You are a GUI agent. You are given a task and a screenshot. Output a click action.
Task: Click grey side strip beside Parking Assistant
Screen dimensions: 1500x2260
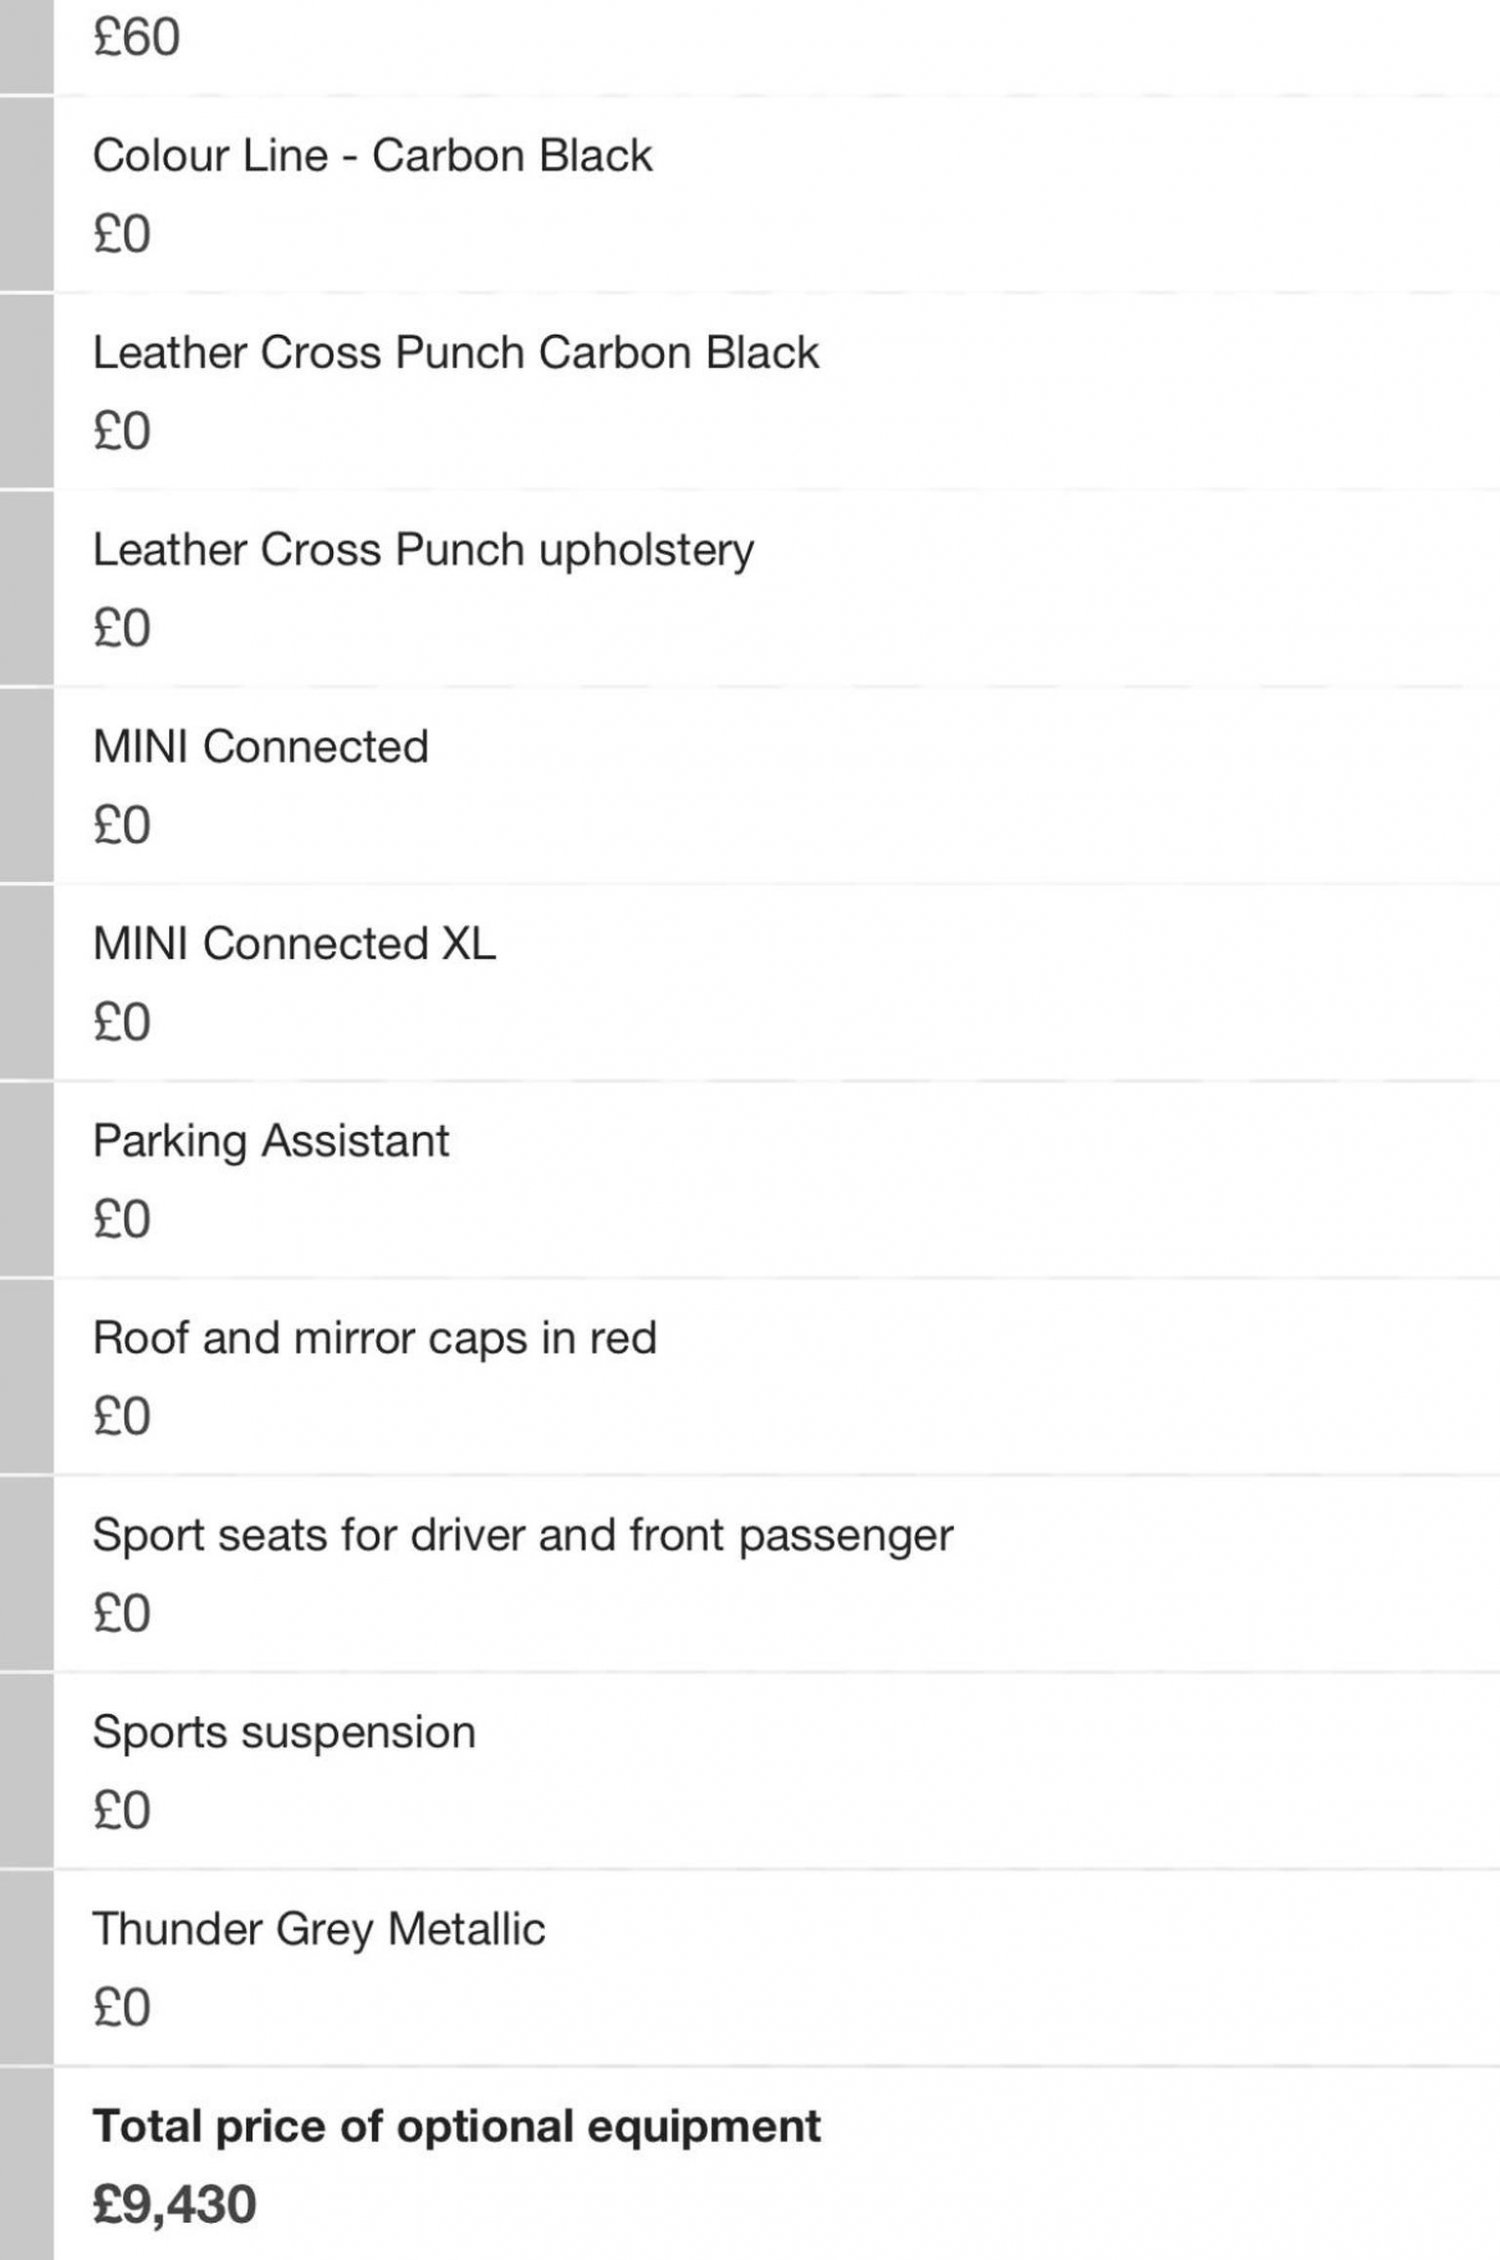(x=26, y=1179)
